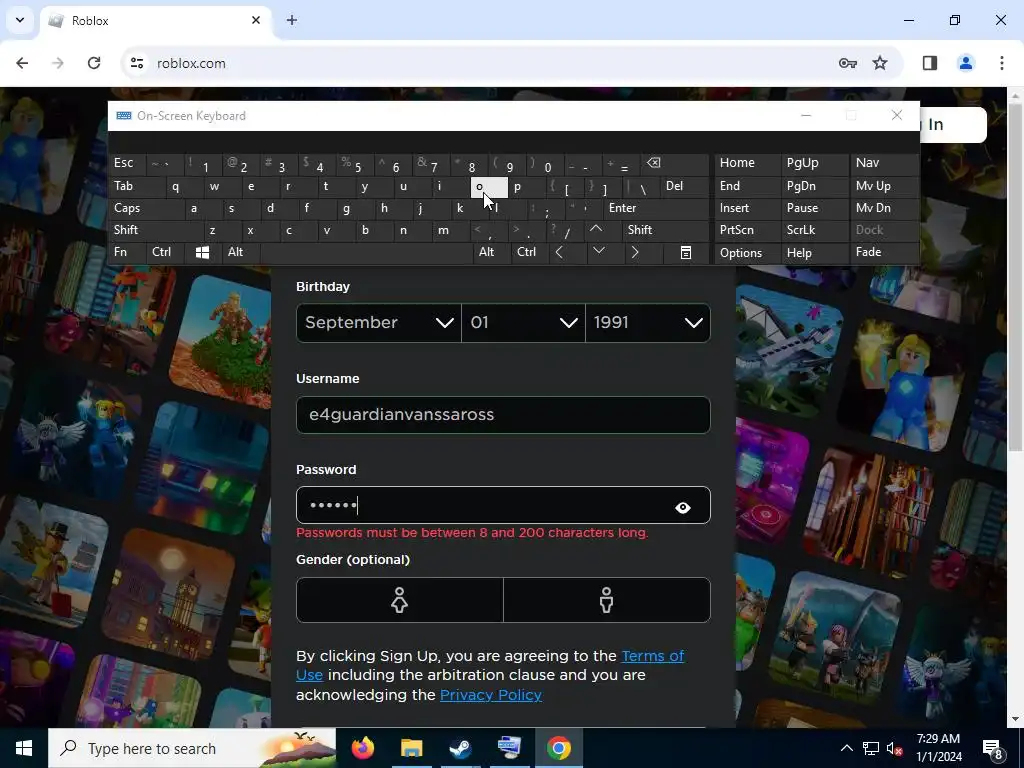Open the tab search chevron in Chrome
The height and width of the screenshot is (768, 1024).
pyautogui.click(x=20, y=20)
